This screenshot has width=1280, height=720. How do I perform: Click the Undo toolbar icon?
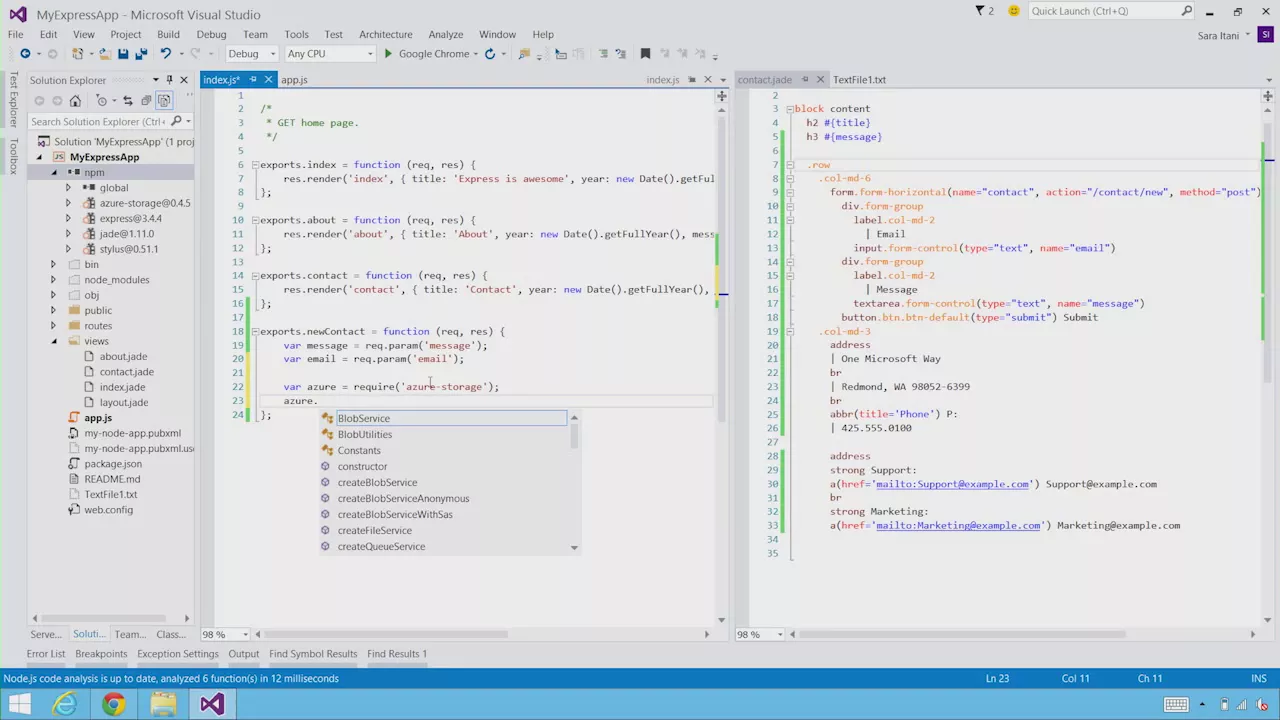[x=165, y=54]
